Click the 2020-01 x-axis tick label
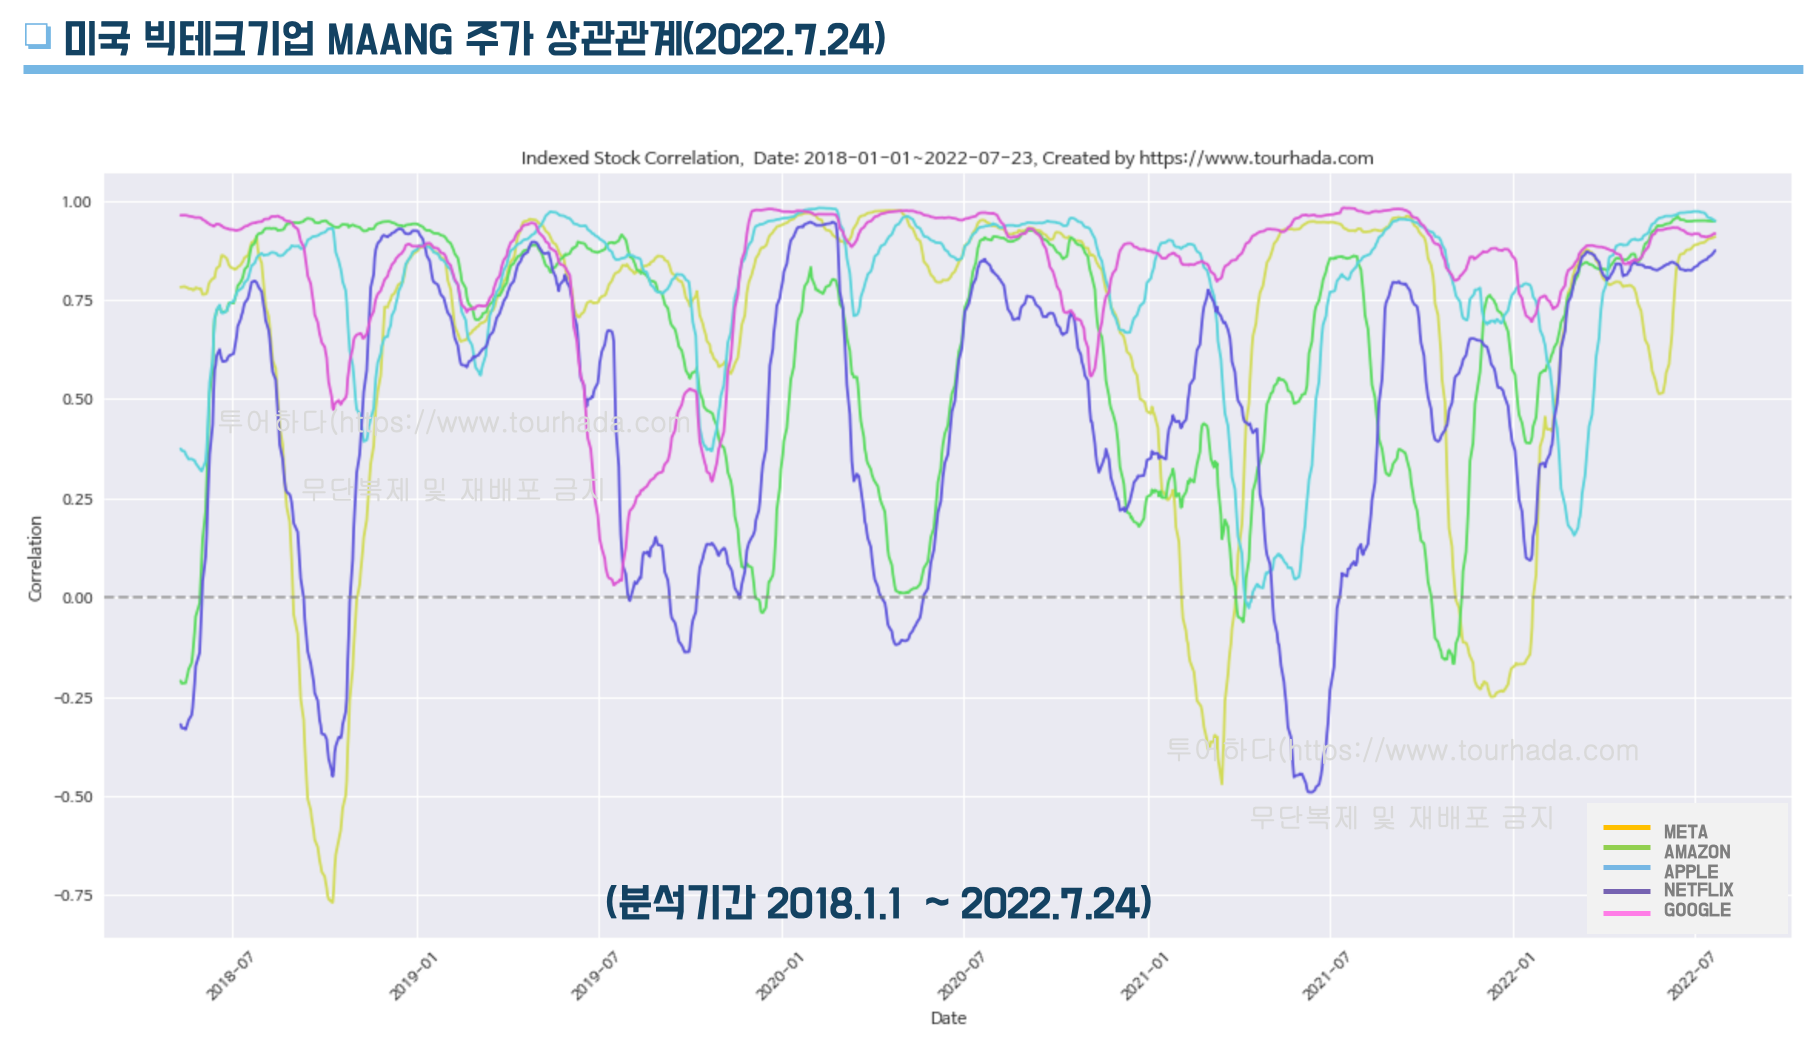Viewport: 1808px width, 1040px height. pyautogui.click(x=779, y=976)
